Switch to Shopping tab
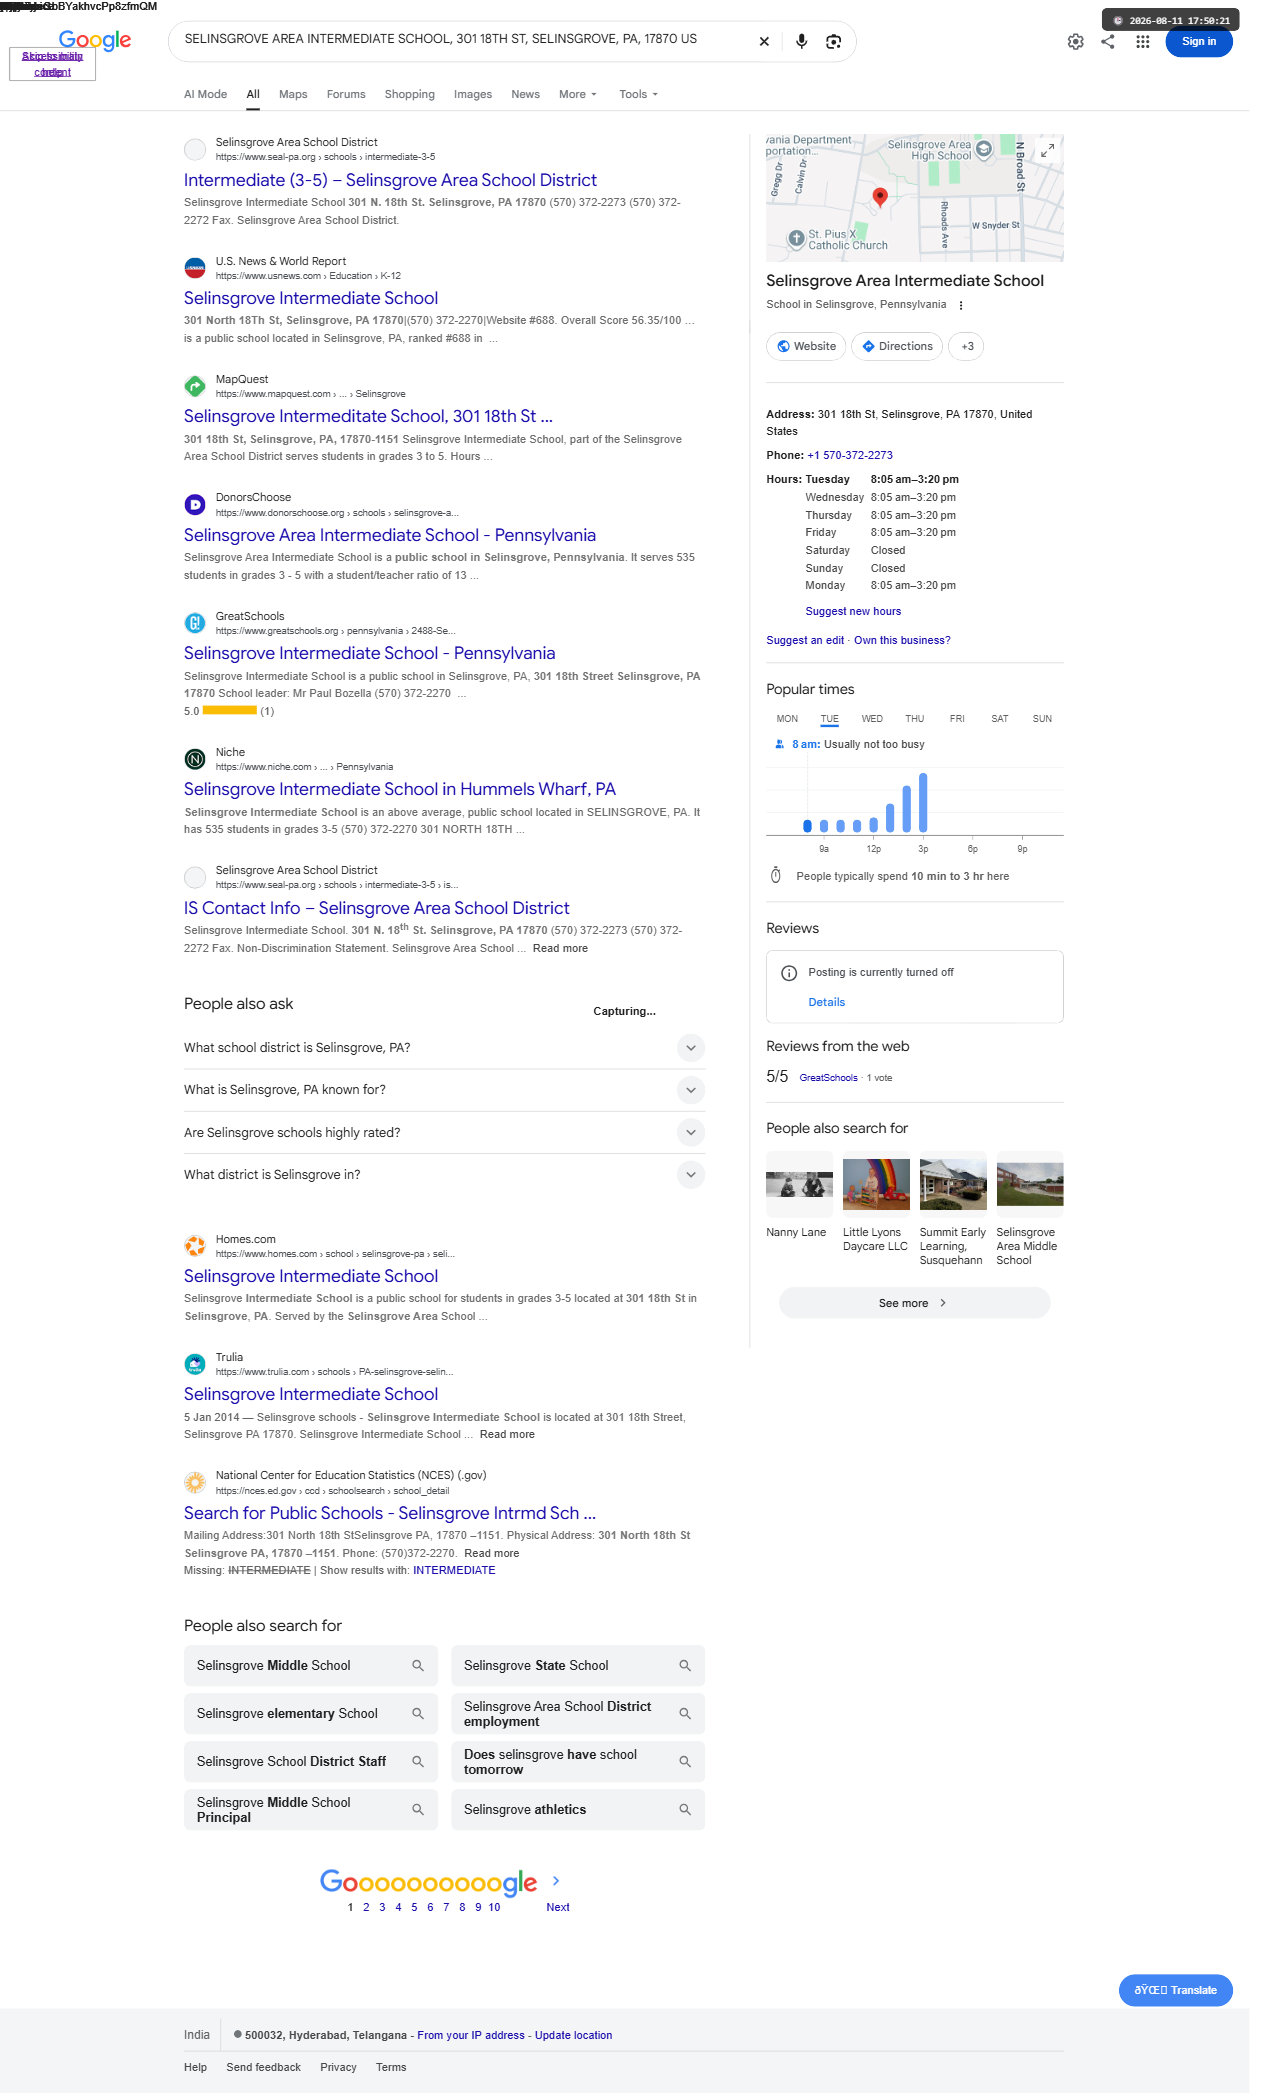This screenshot has width=1264, height=2093. point(409,94)
